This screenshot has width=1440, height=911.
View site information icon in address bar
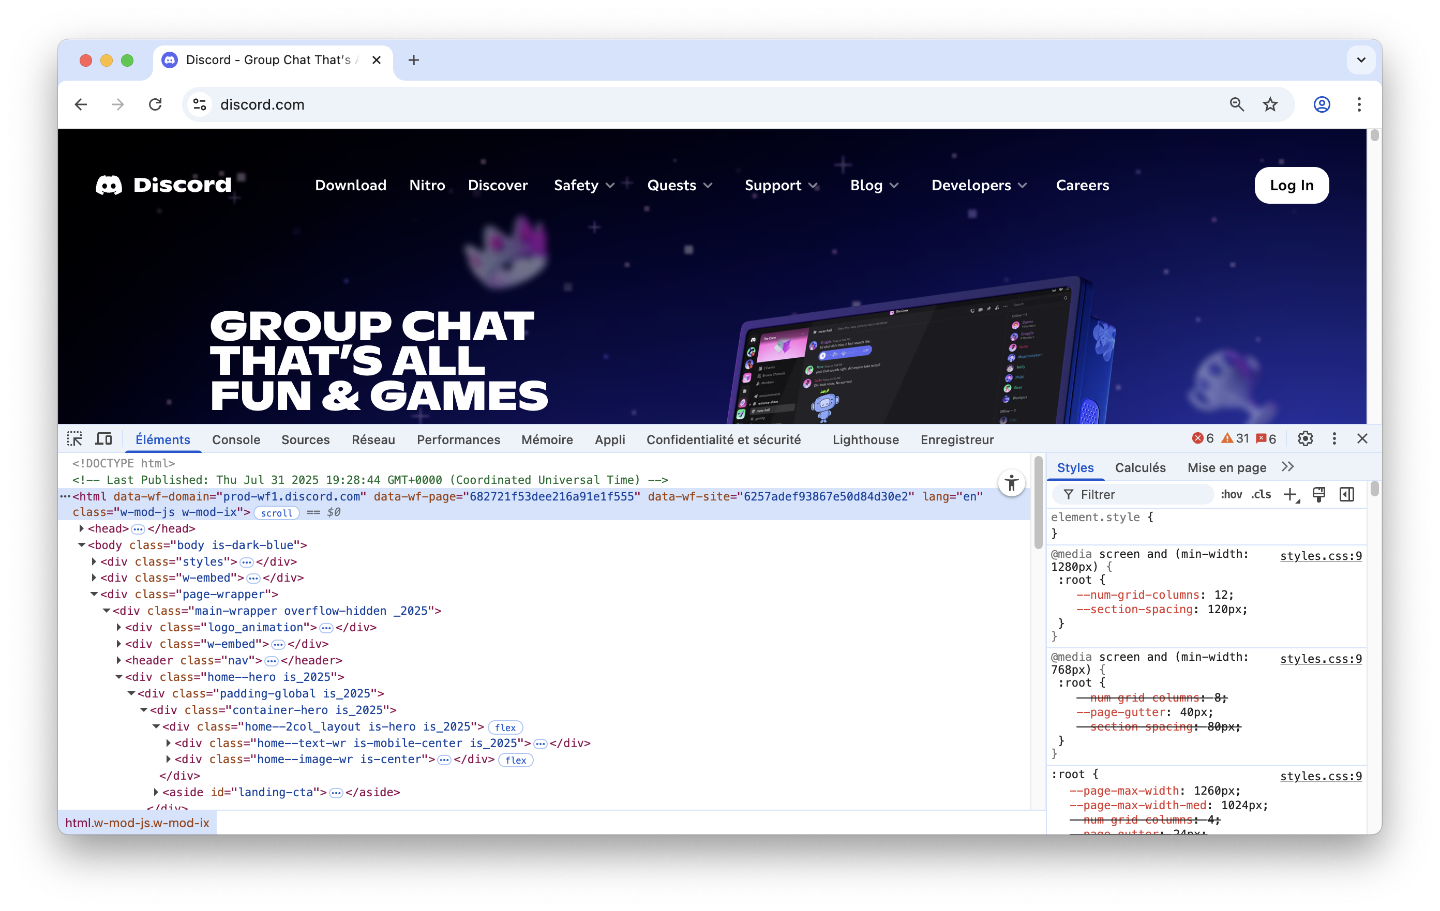click(x=200, y=104)
